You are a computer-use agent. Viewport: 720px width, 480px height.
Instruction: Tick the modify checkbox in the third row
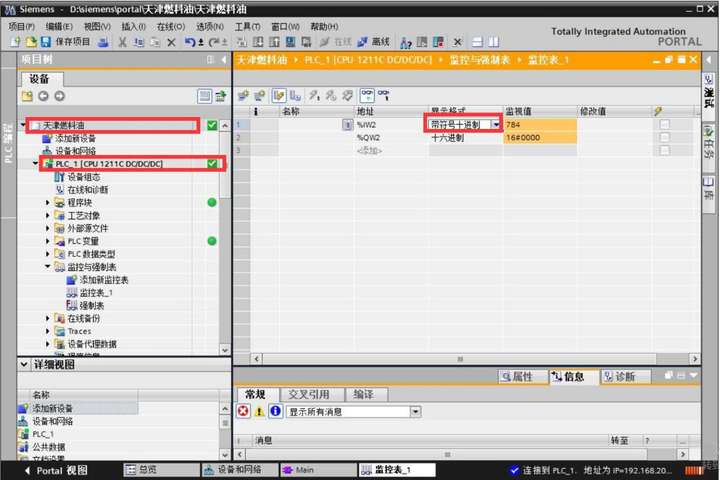click(x=664, y=150)
